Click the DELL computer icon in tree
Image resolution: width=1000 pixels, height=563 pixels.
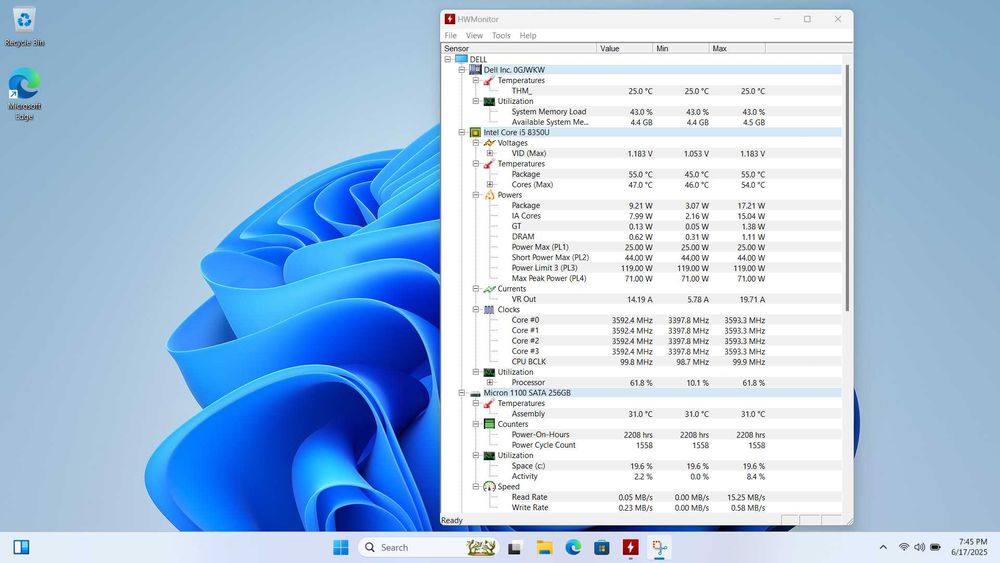pos(461,59)
